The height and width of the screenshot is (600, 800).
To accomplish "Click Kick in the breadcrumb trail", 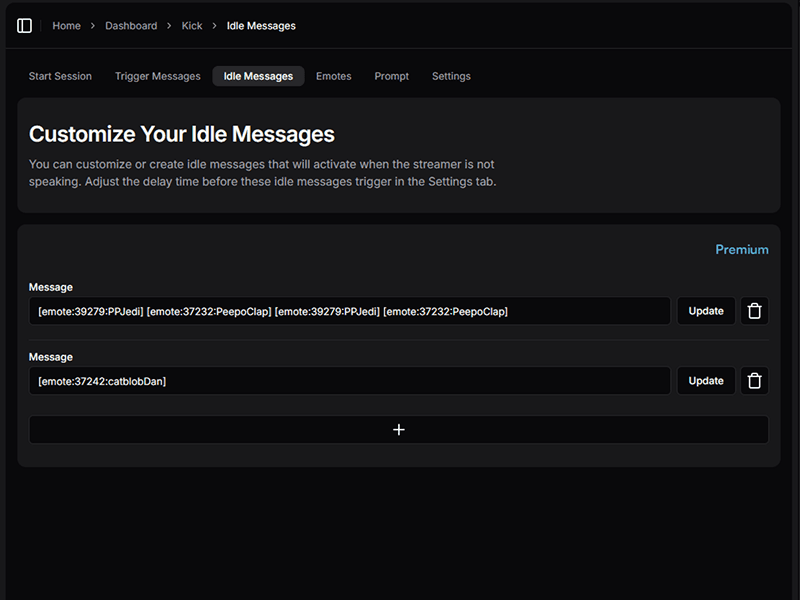I will coord(191,26).
